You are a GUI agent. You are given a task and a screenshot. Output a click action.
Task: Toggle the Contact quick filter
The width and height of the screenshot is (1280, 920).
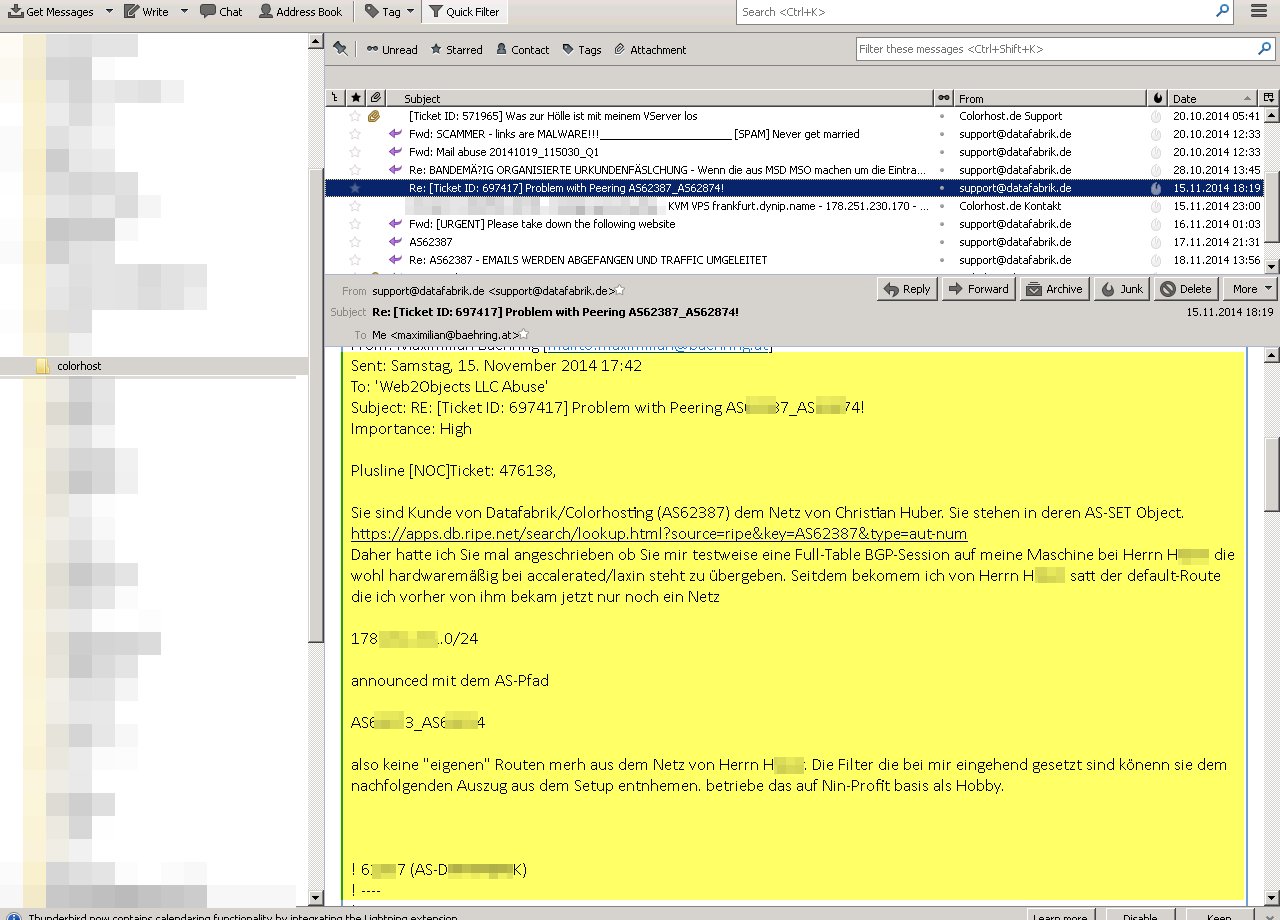pyautogui.click(x=521, y=49)
